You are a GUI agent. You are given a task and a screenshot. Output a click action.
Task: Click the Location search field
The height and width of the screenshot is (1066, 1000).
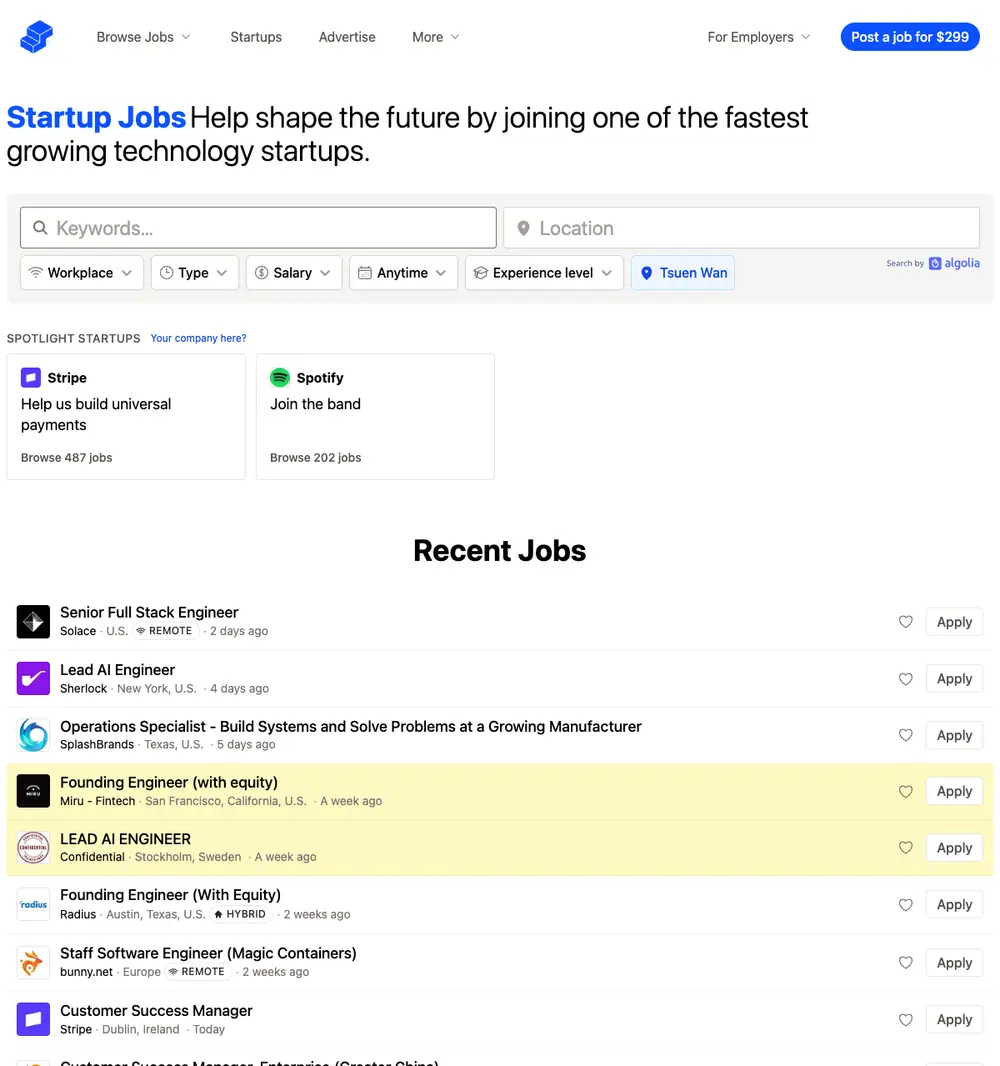point(742,228)
